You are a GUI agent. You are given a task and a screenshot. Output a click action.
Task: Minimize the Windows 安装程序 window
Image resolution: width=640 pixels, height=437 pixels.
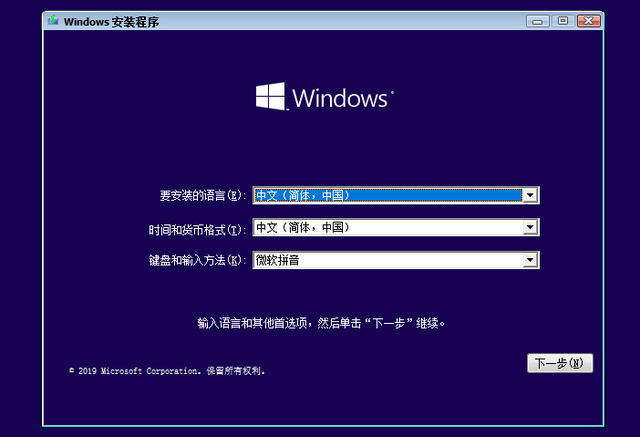[x=538, y=21]
